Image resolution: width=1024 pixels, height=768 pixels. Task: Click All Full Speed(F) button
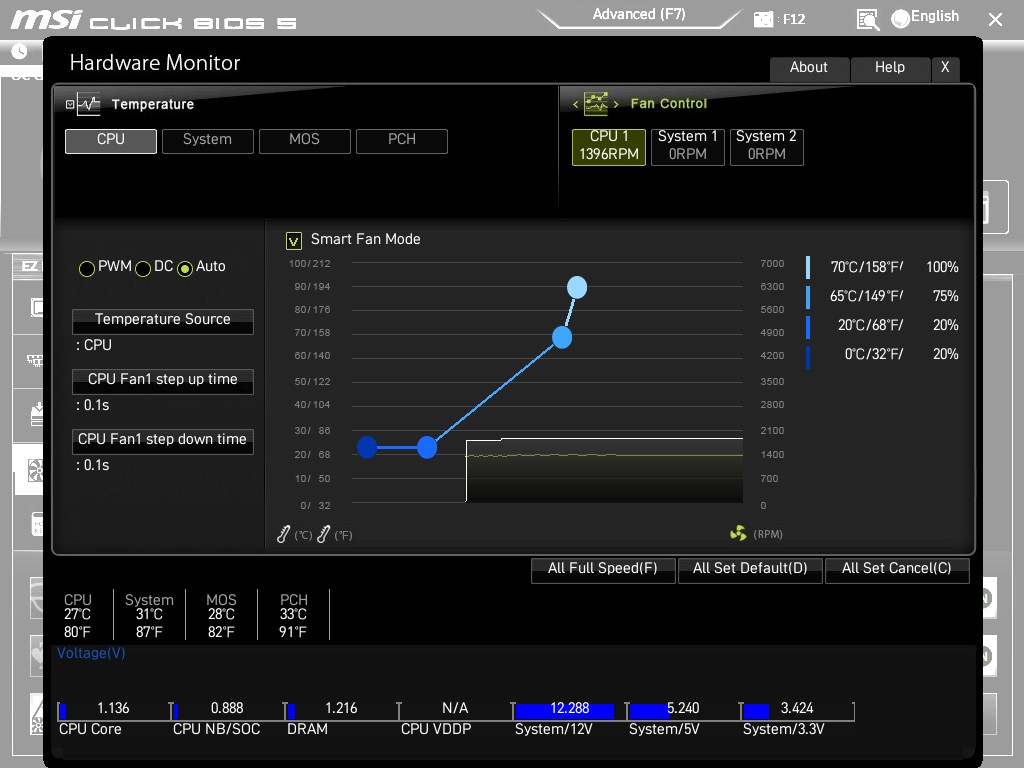(x=603, y=569)
